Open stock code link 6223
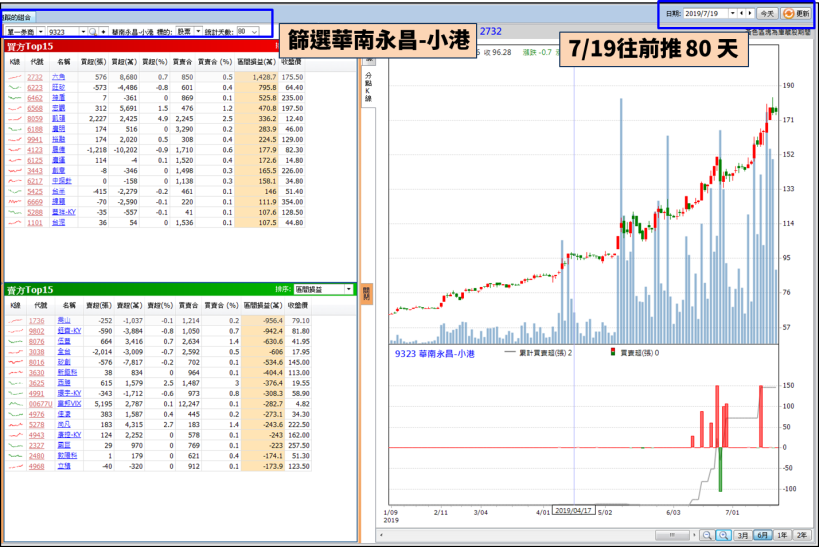The image size is (819, 547). point(35,87)
